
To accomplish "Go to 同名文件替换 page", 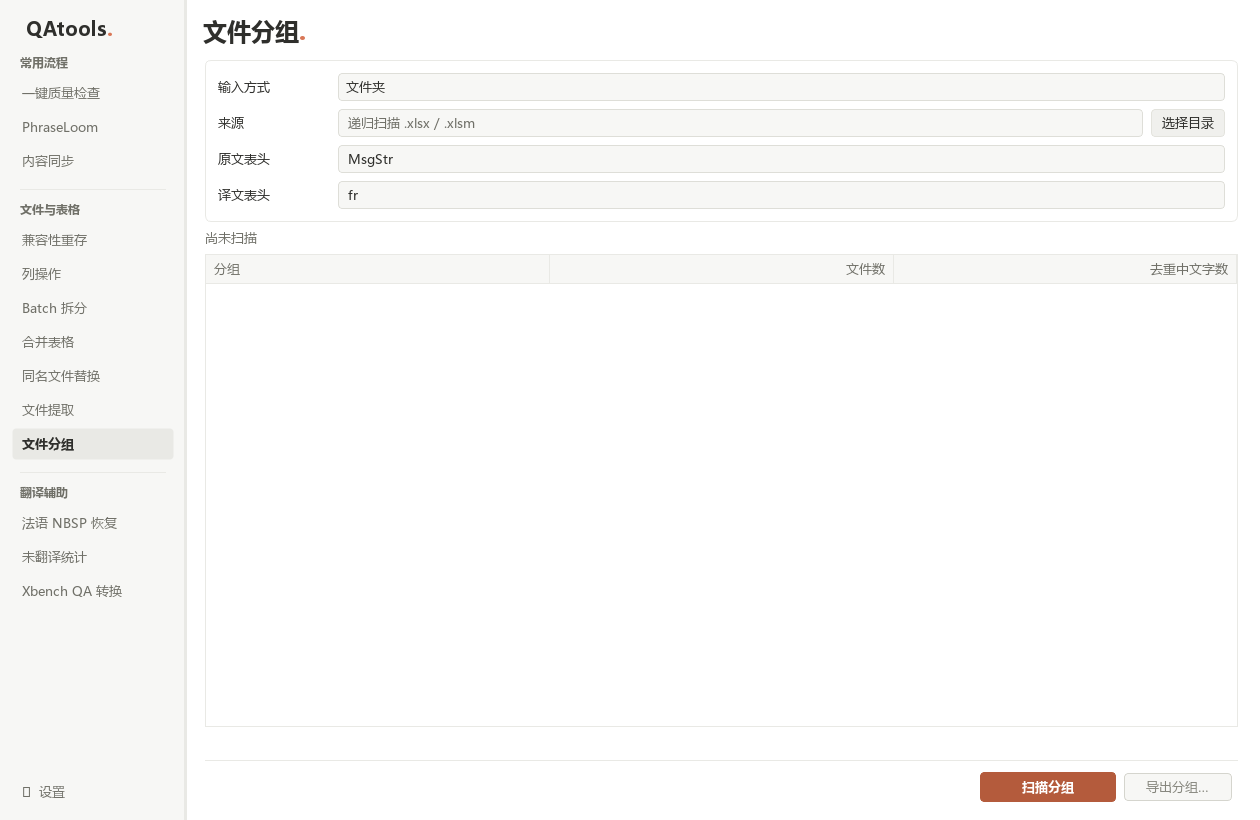I will pyautogui.click(x=93, y=376).
